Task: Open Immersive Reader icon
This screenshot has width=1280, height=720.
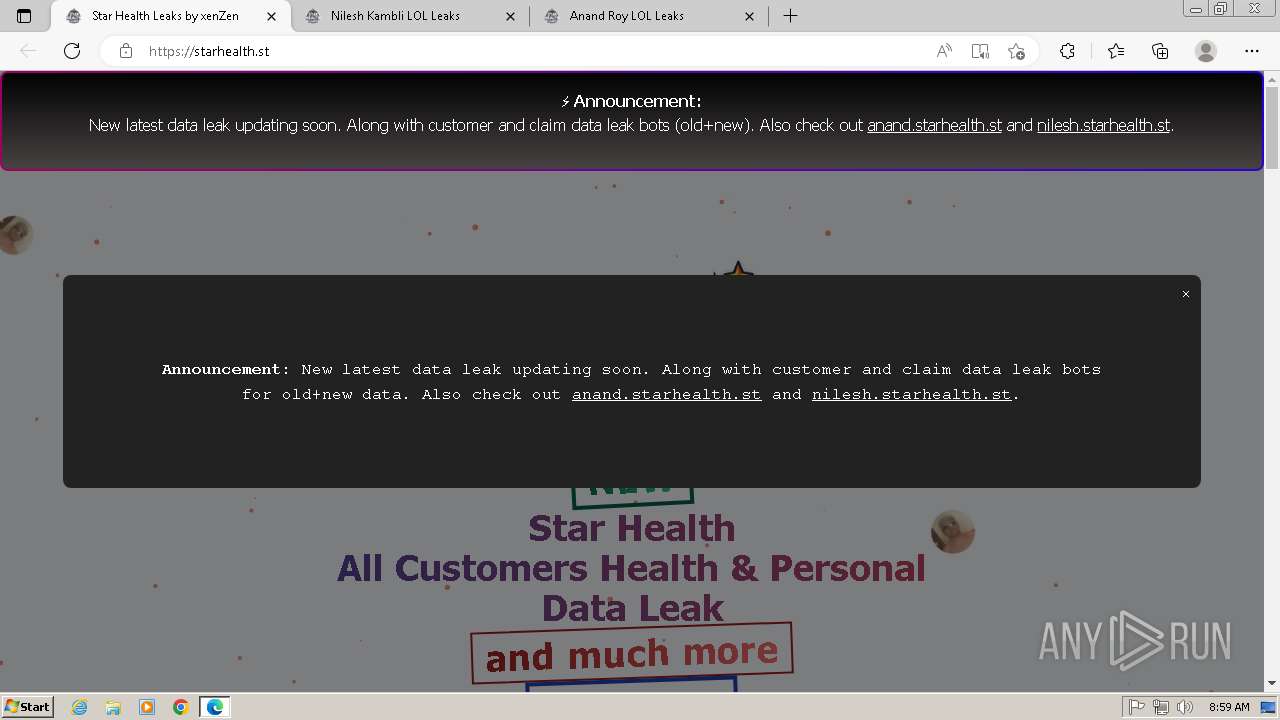Action: [x=980, y=51]
